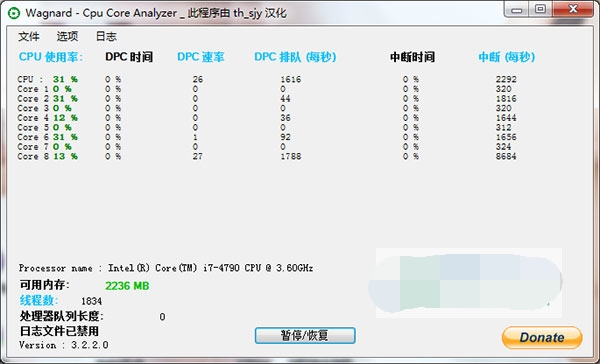Click interrupts value 324
The image size is (600, 364).
coord(504,147)
